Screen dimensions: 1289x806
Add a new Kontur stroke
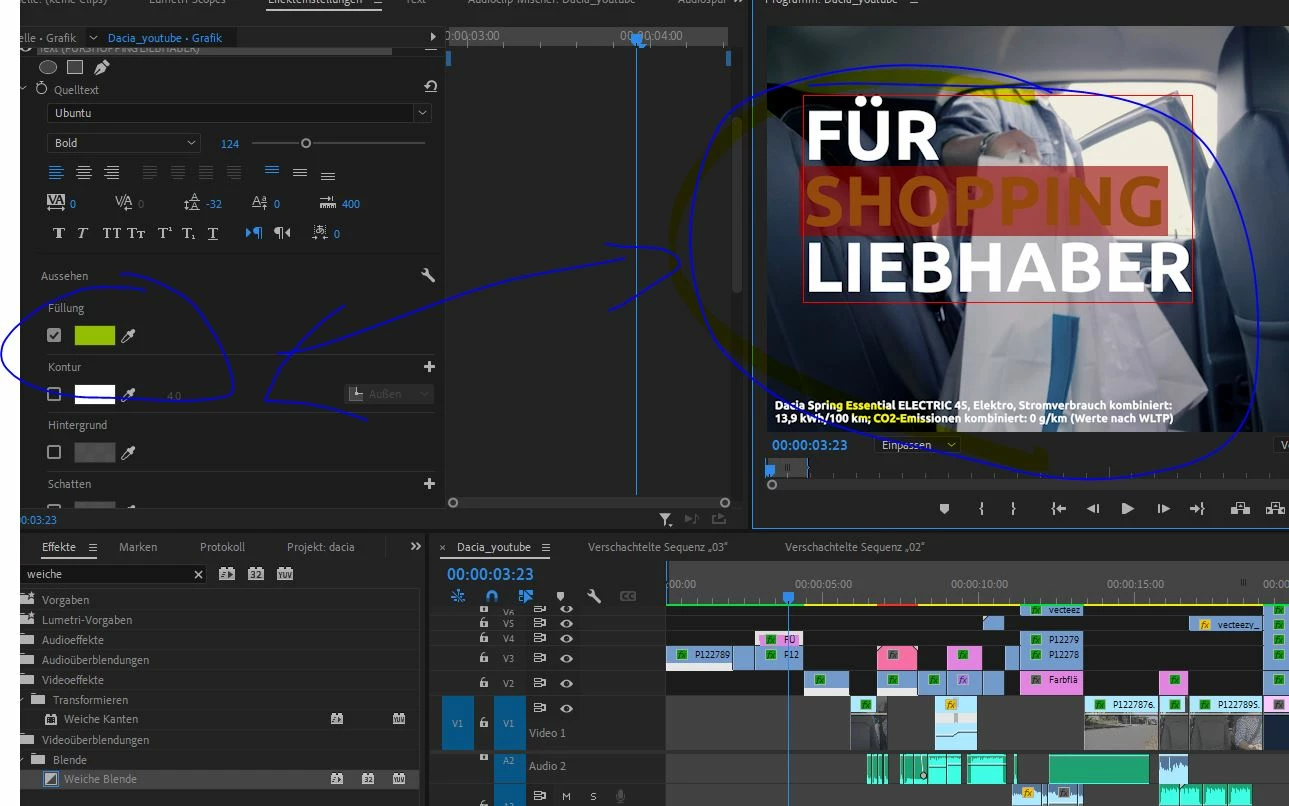pyautogui.click(x=430, y=367)
